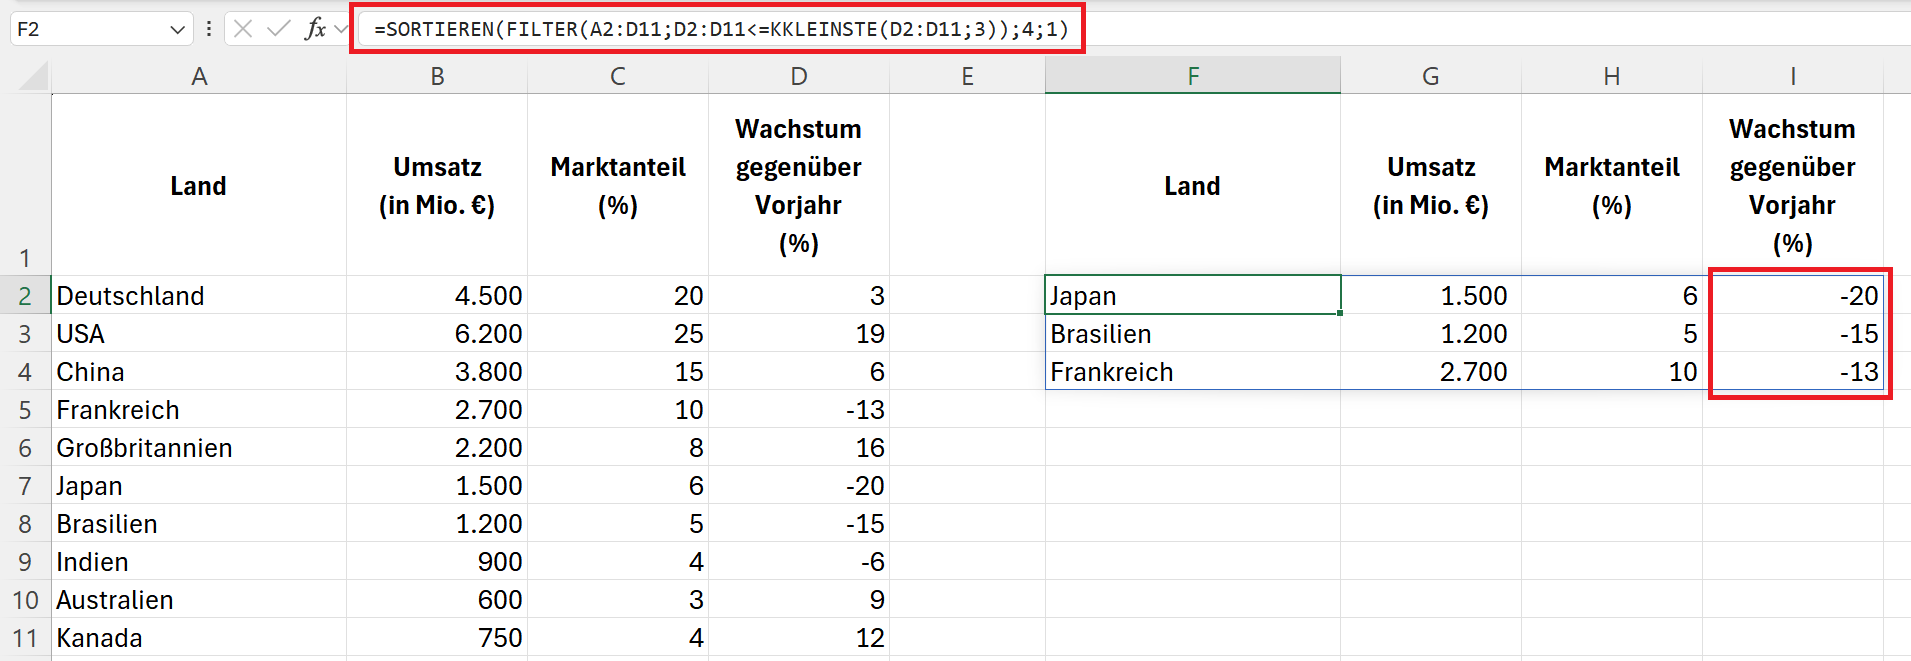1911x661 pixels.
Task: Select 'Frankreich' result cell in column F
Action: (1193, 372)
